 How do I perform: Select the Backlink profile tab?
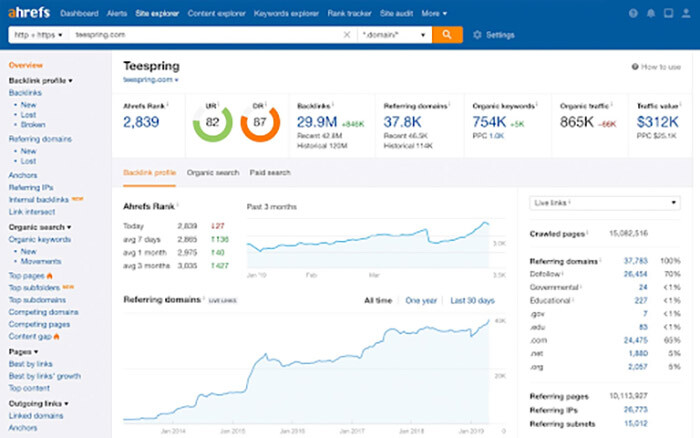pos(150,172)
